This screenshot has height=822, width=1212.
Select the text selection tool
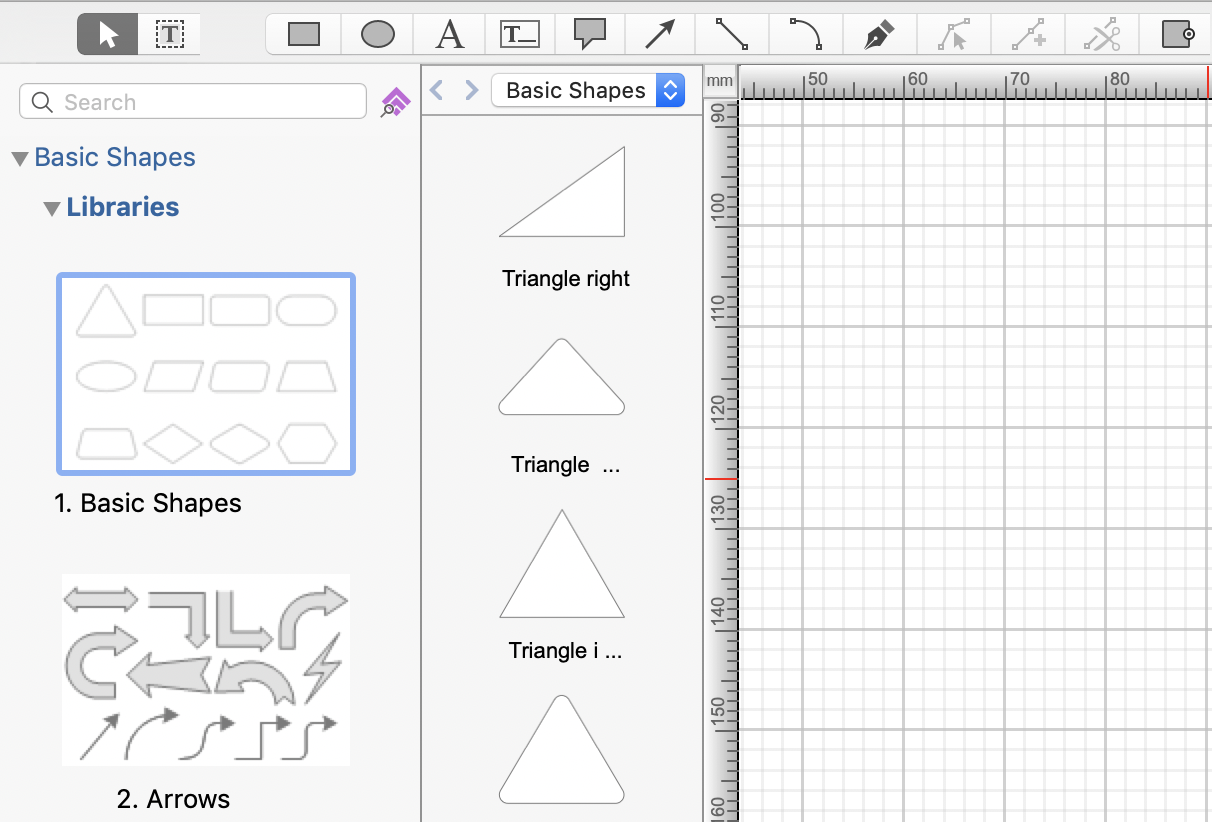click(x=170, y=35)
